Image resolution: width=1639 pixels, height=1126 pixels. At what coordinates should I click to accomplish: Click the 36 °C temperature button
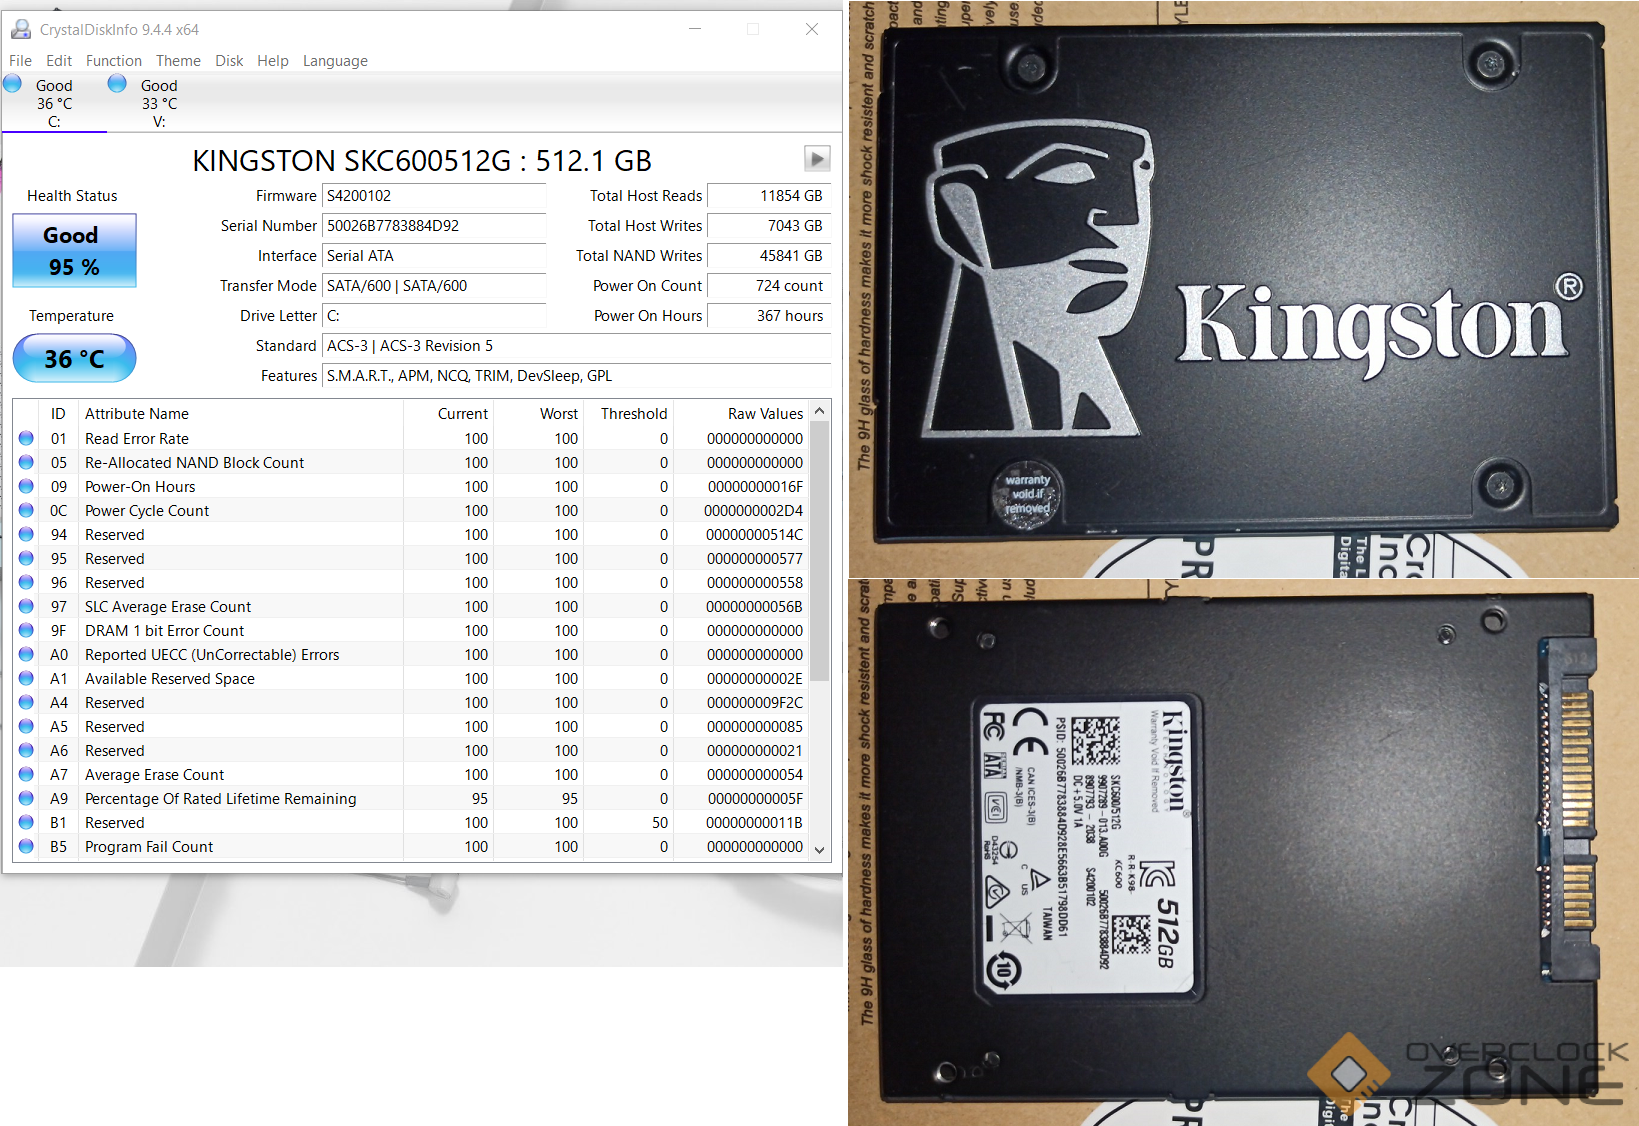74,359
